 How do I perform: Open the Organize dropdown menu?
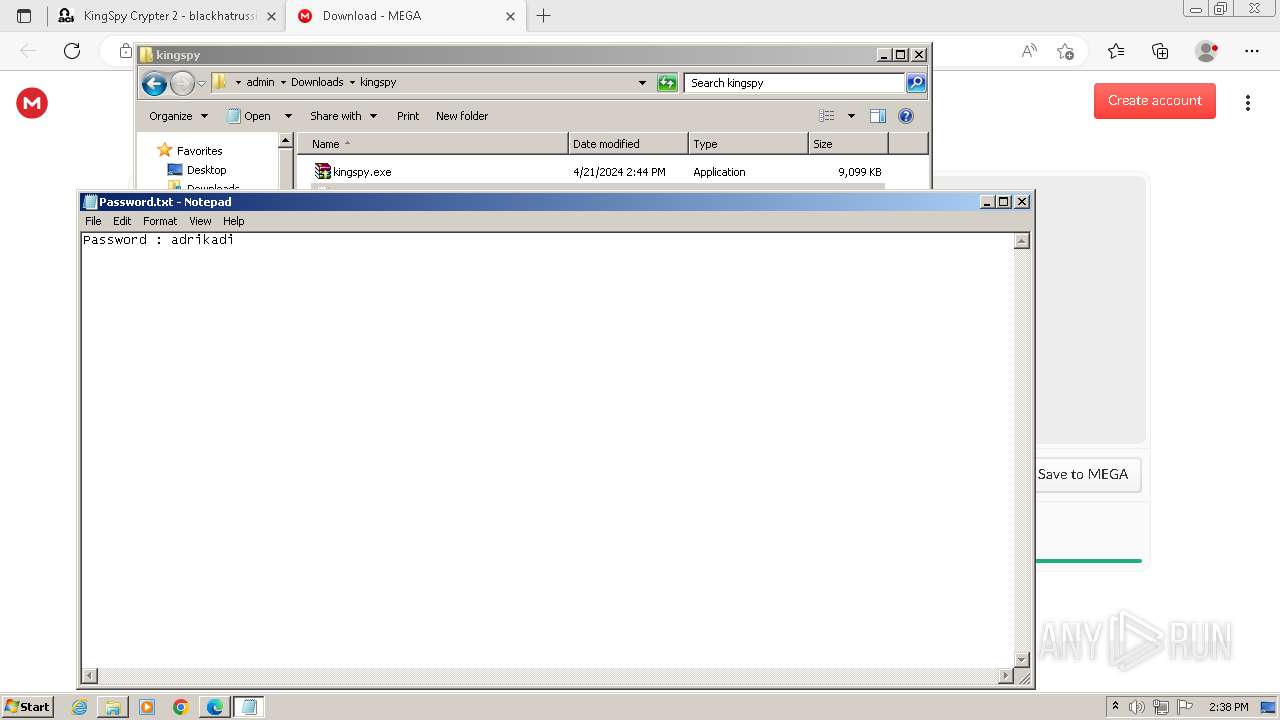pos(178,116)
